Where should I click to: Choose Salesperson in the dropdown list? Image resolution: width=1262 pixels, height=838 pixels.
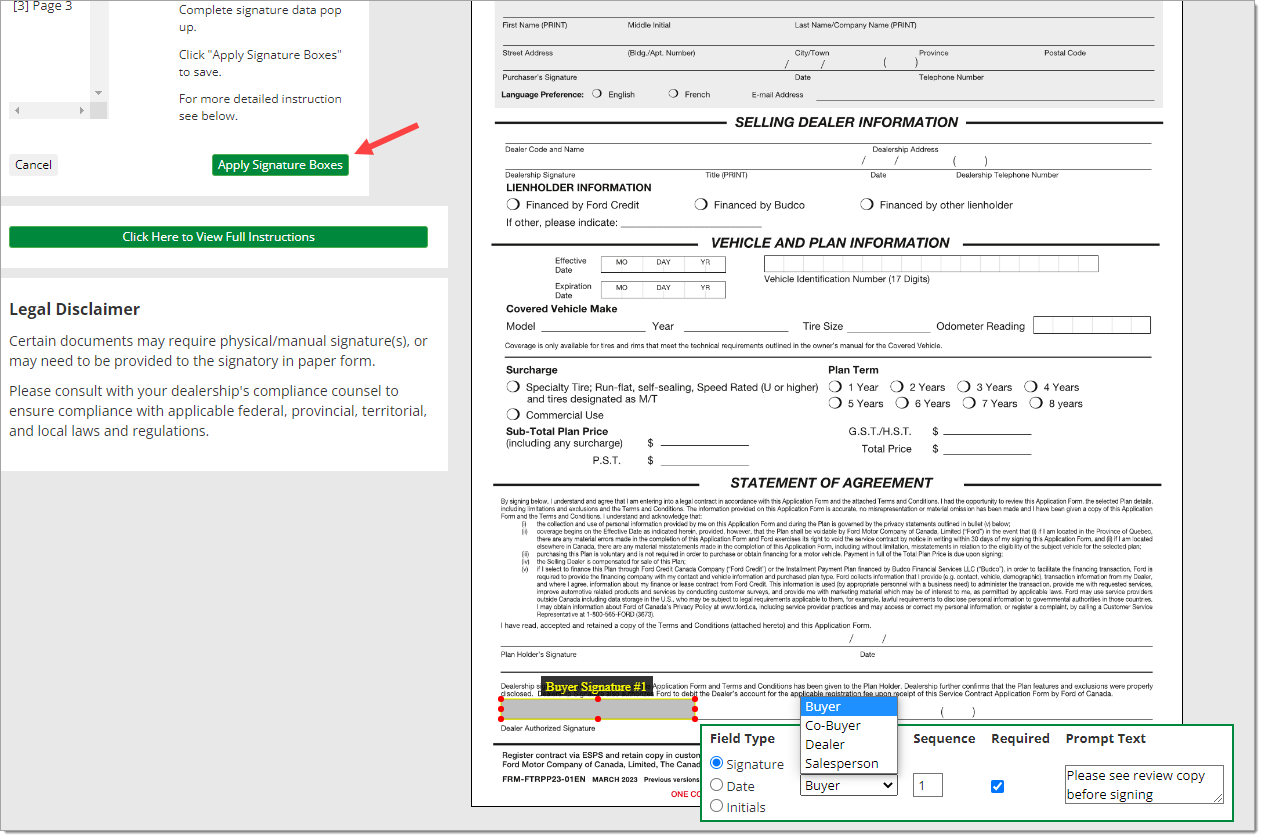[x=849, y=764]
